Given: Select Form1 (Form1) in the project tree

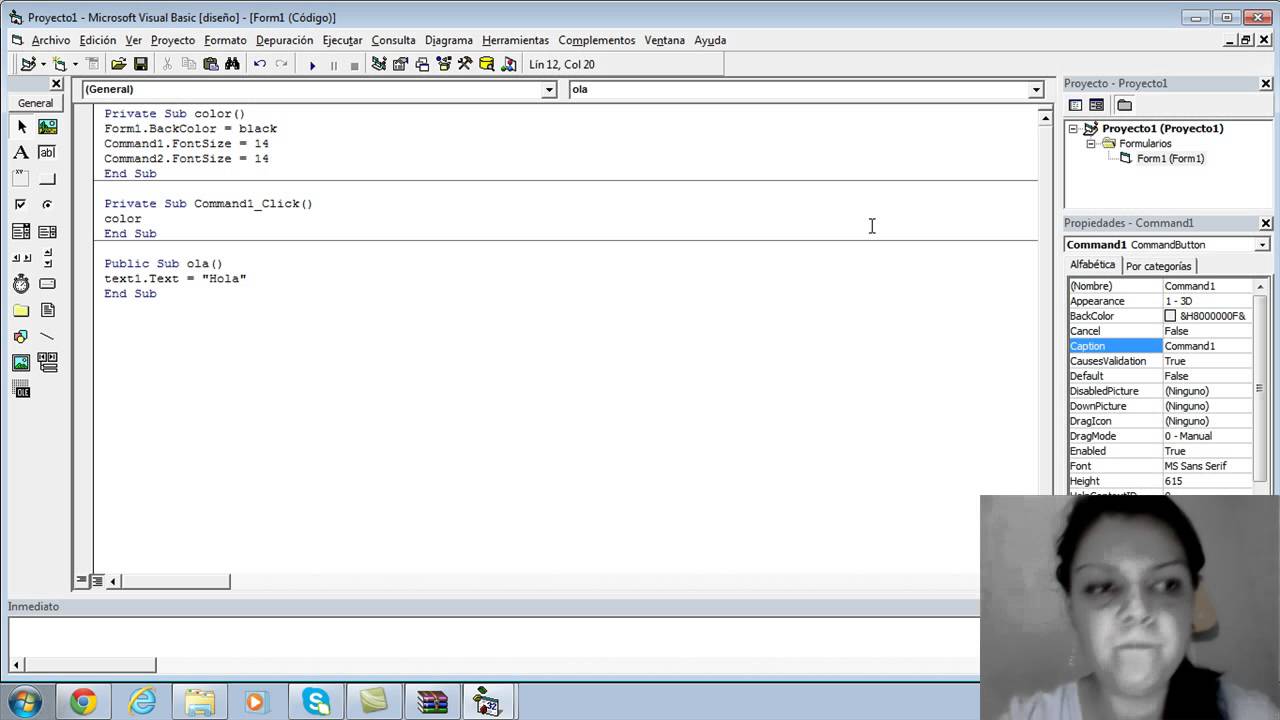Looking at the screenshot, I should click(x=1170, y=158).
